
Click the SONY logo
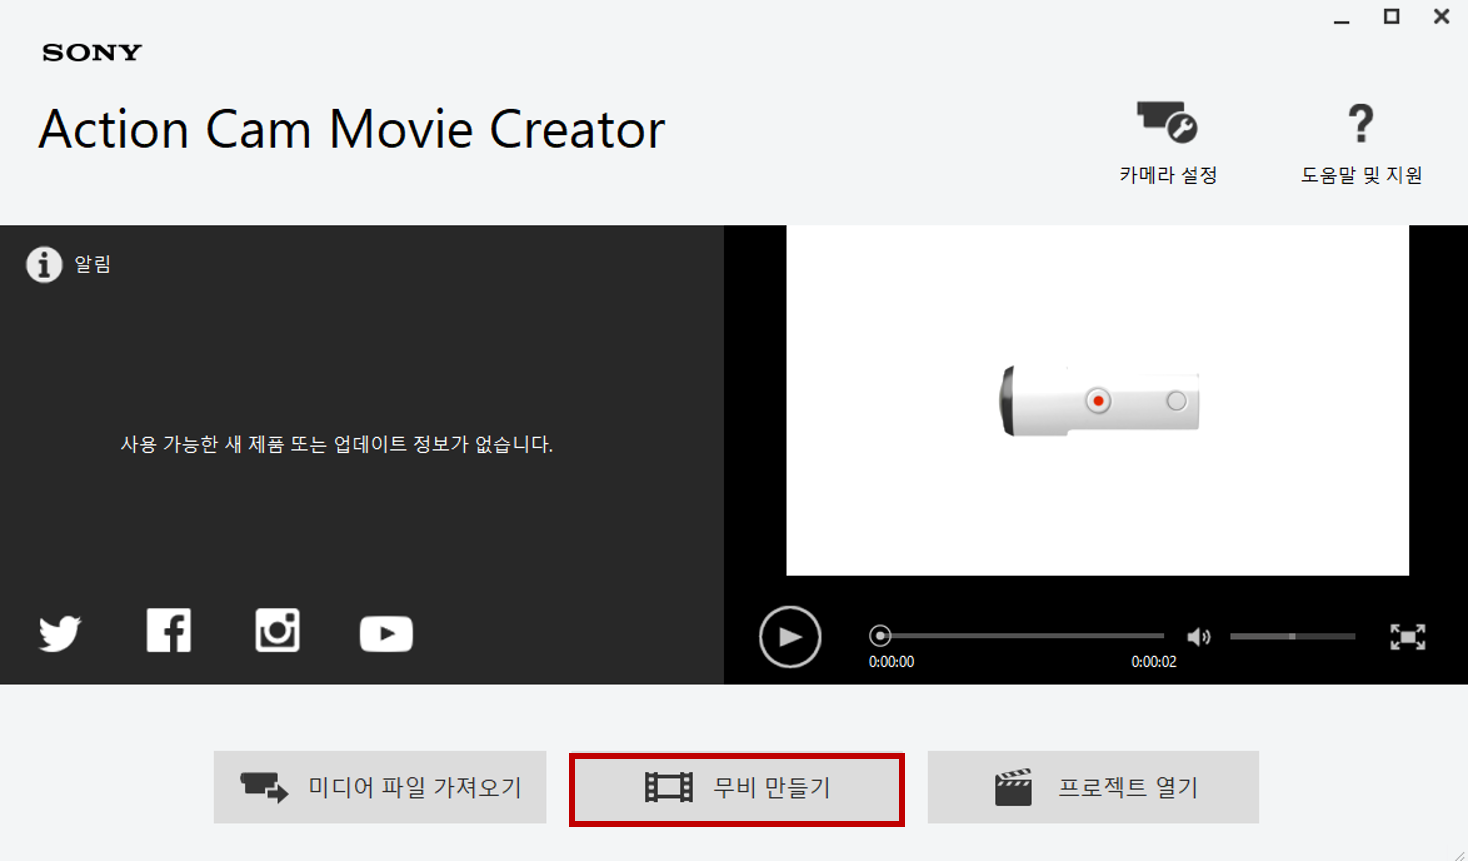tap(92, 53)
